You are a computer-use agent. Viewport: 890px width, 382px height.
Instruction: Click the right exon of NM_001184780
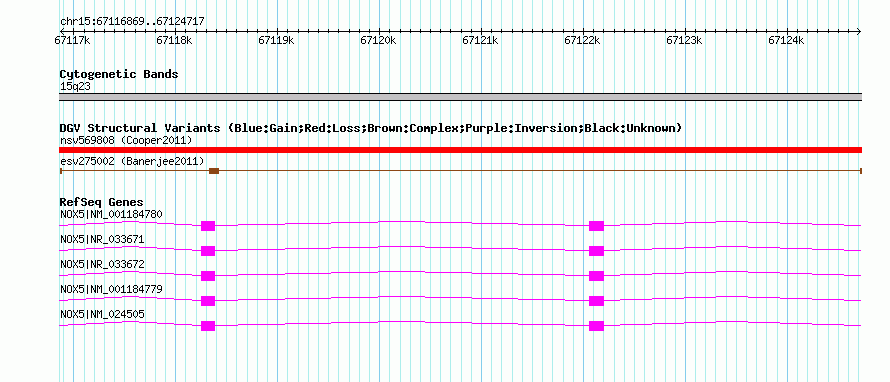(596, 226)
